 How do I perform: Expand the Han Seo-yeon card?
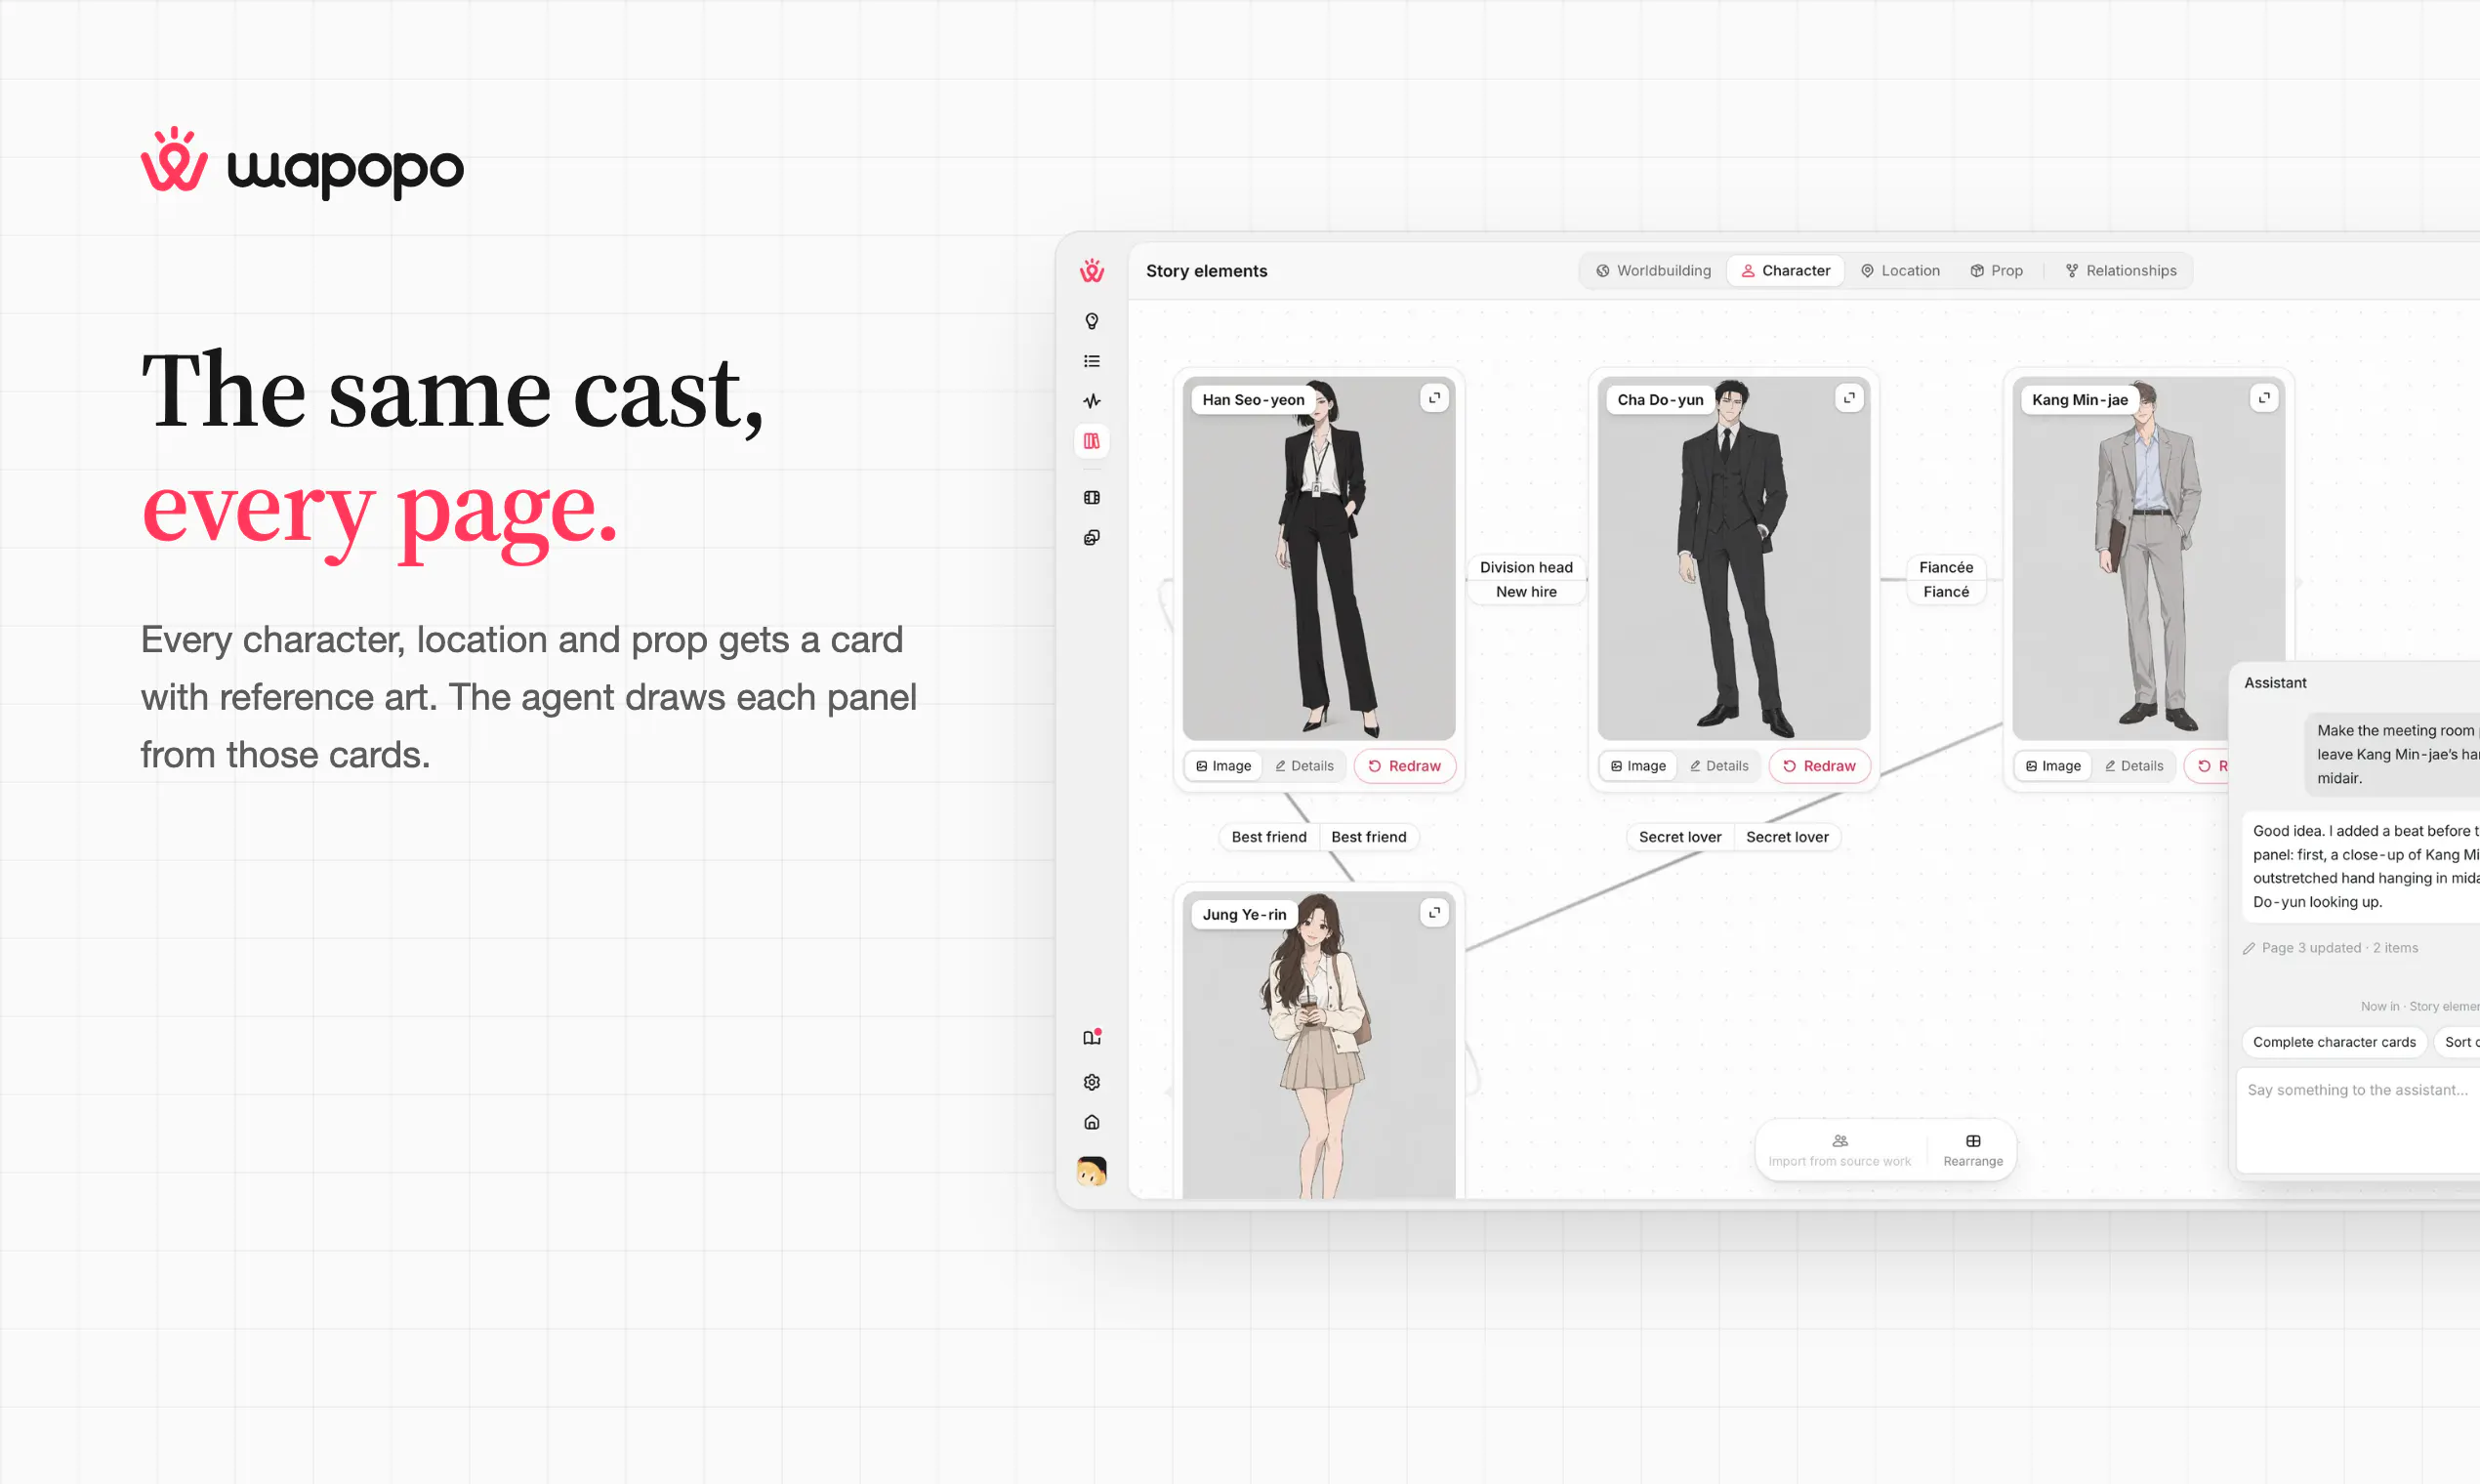pos(1433,398)
